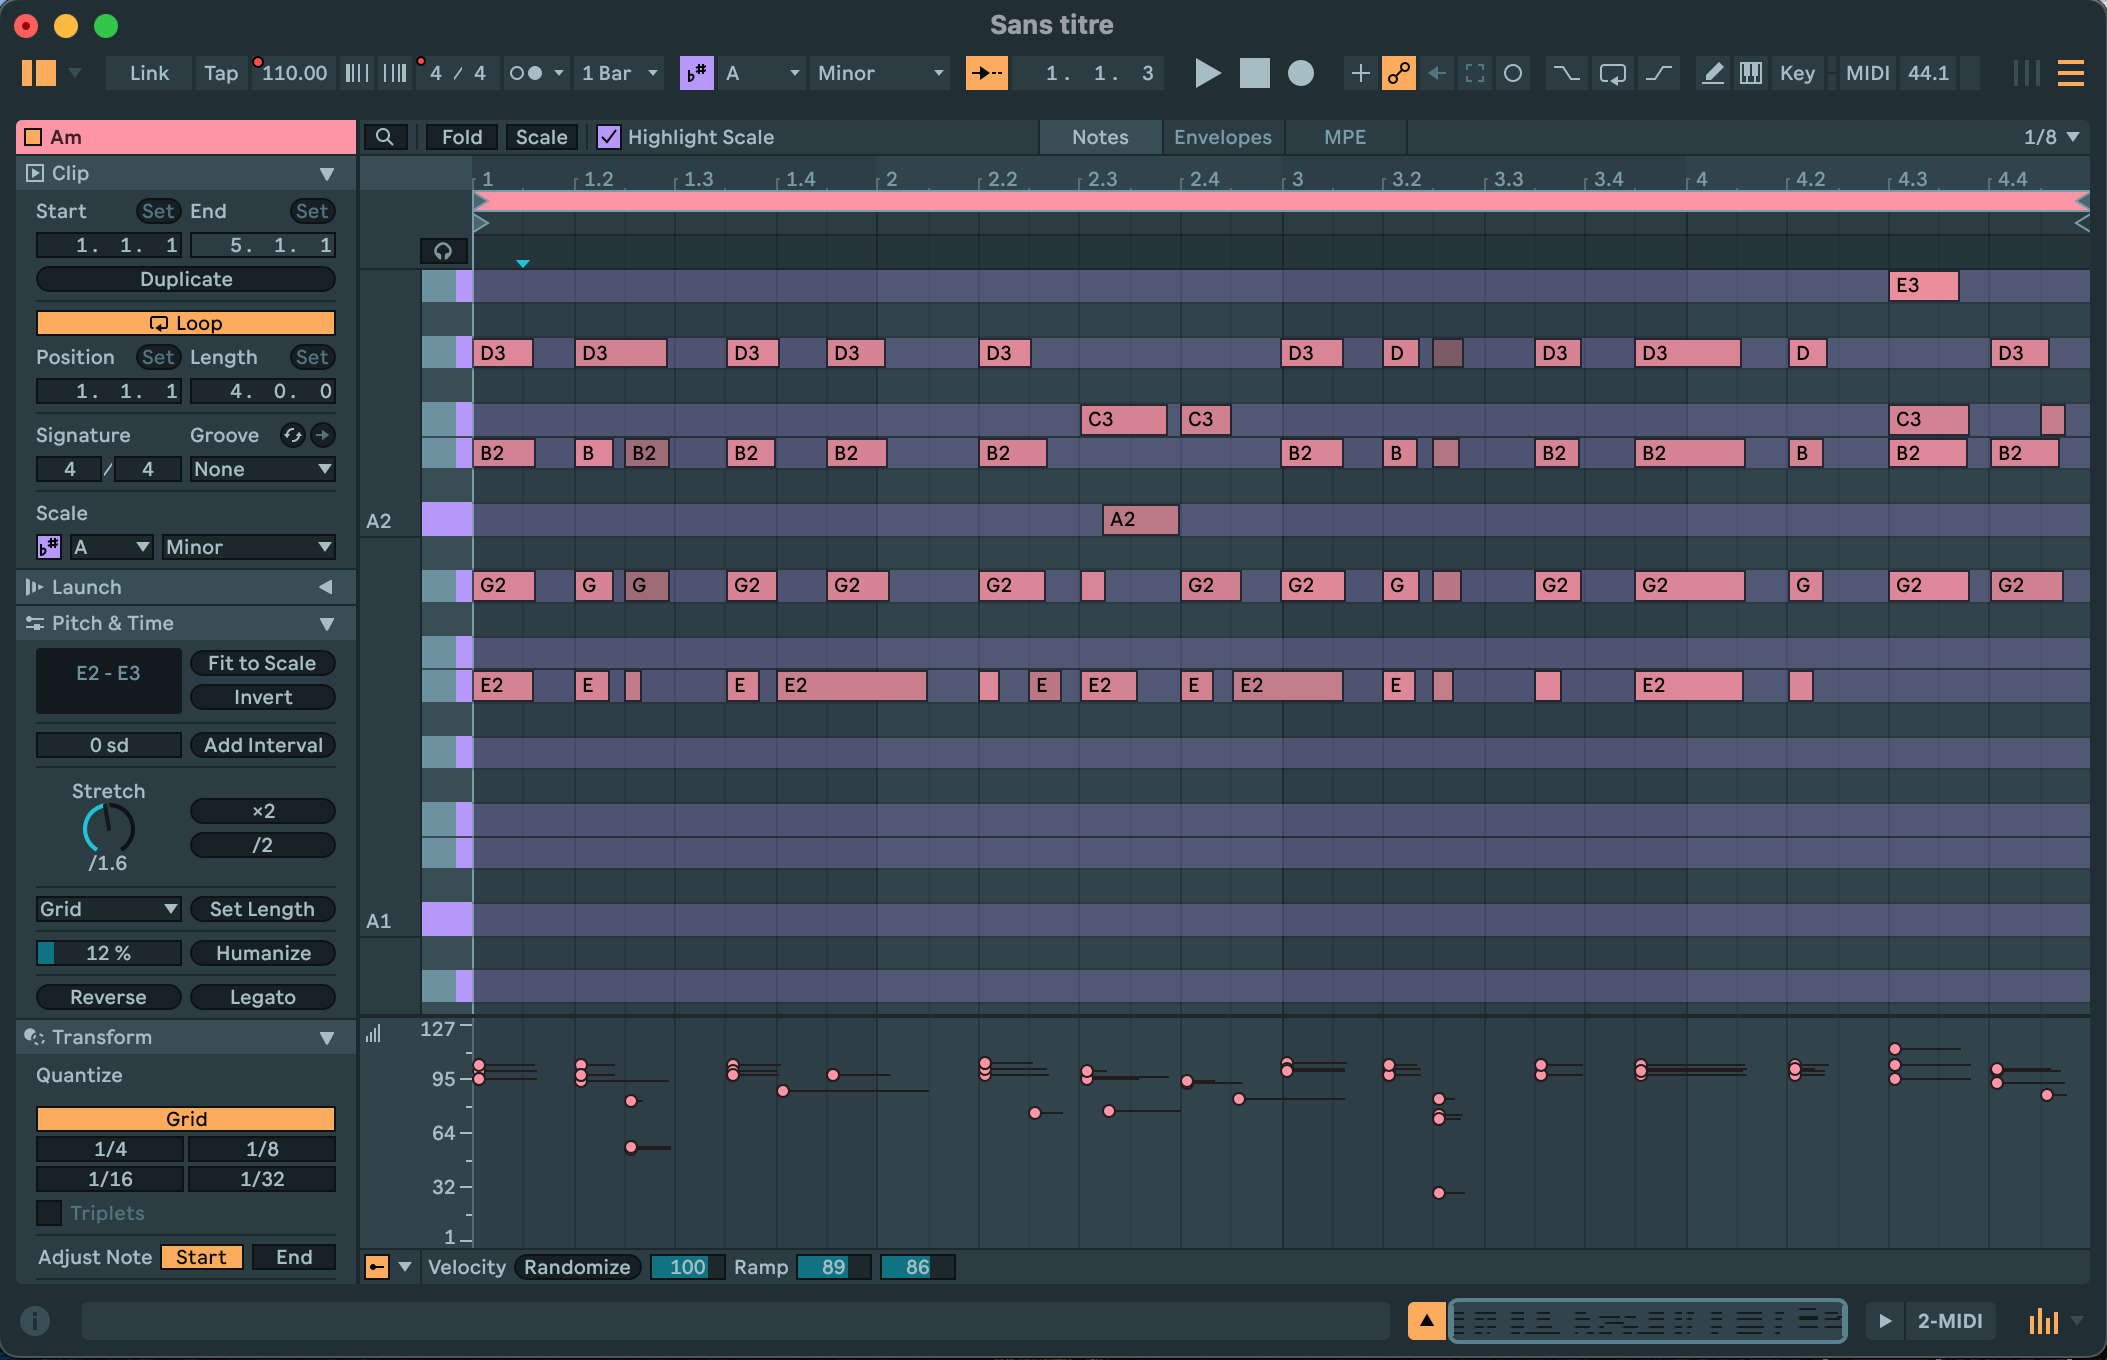Collapse the Pitch & Time section
The width and height of the screenshot is (2107, 1360).
(x=326, y=624)
